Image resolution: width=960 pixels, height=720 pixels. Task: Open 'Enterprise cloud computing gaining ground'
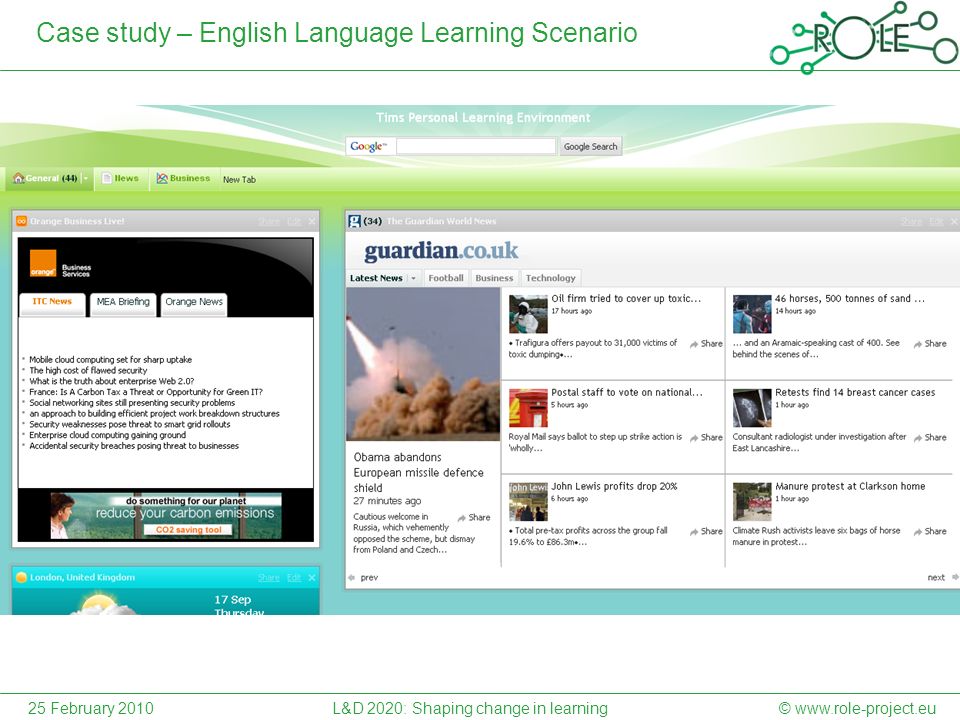tap(108, 435)
